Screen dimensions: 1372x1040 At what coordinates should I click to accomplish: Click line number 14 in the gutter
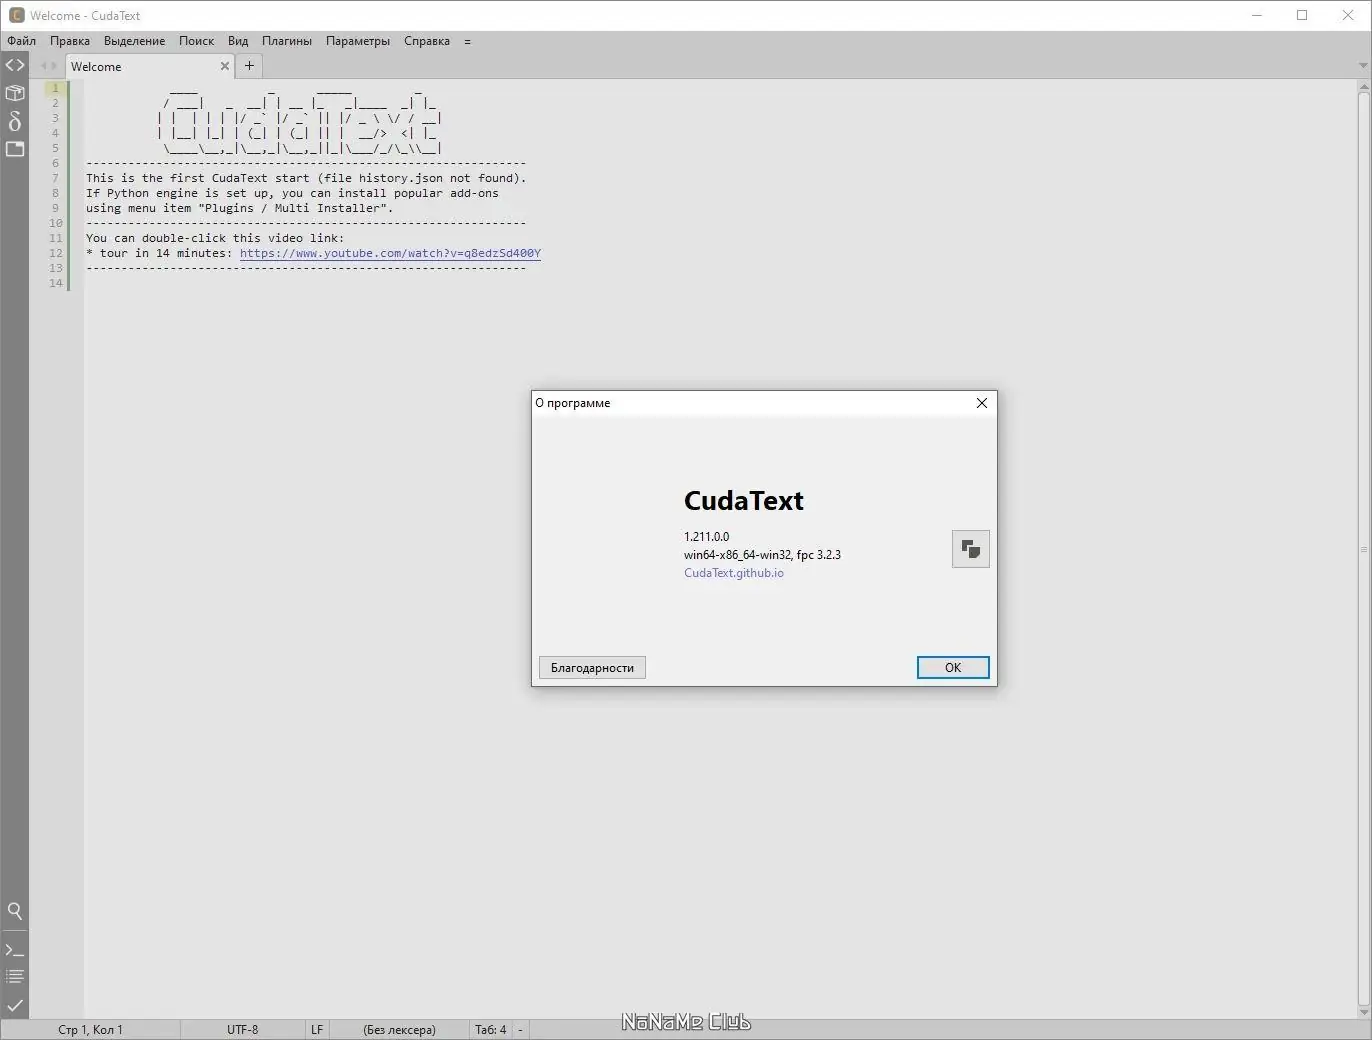click(x=56, y=283)
